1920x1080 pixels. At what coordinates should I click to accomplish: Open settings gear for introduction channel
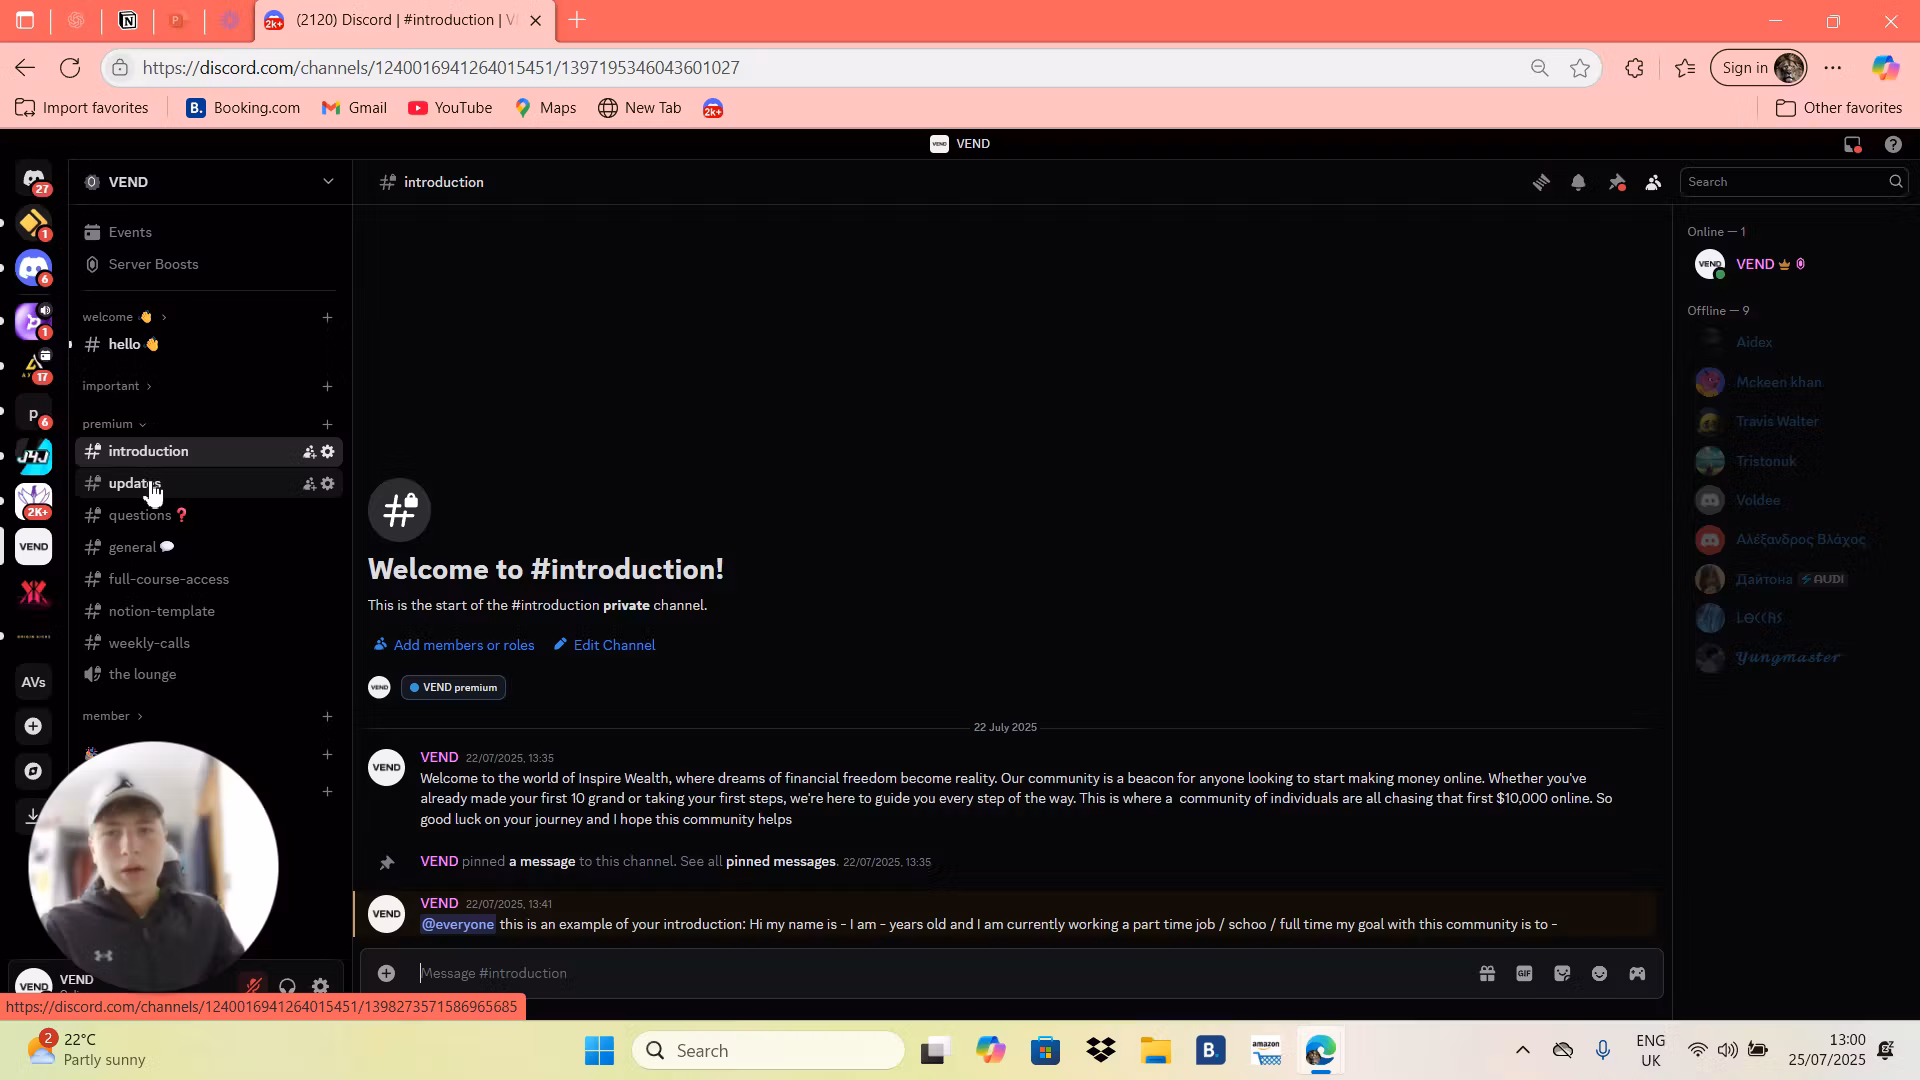pyautogui.click(x=327, y=452)
